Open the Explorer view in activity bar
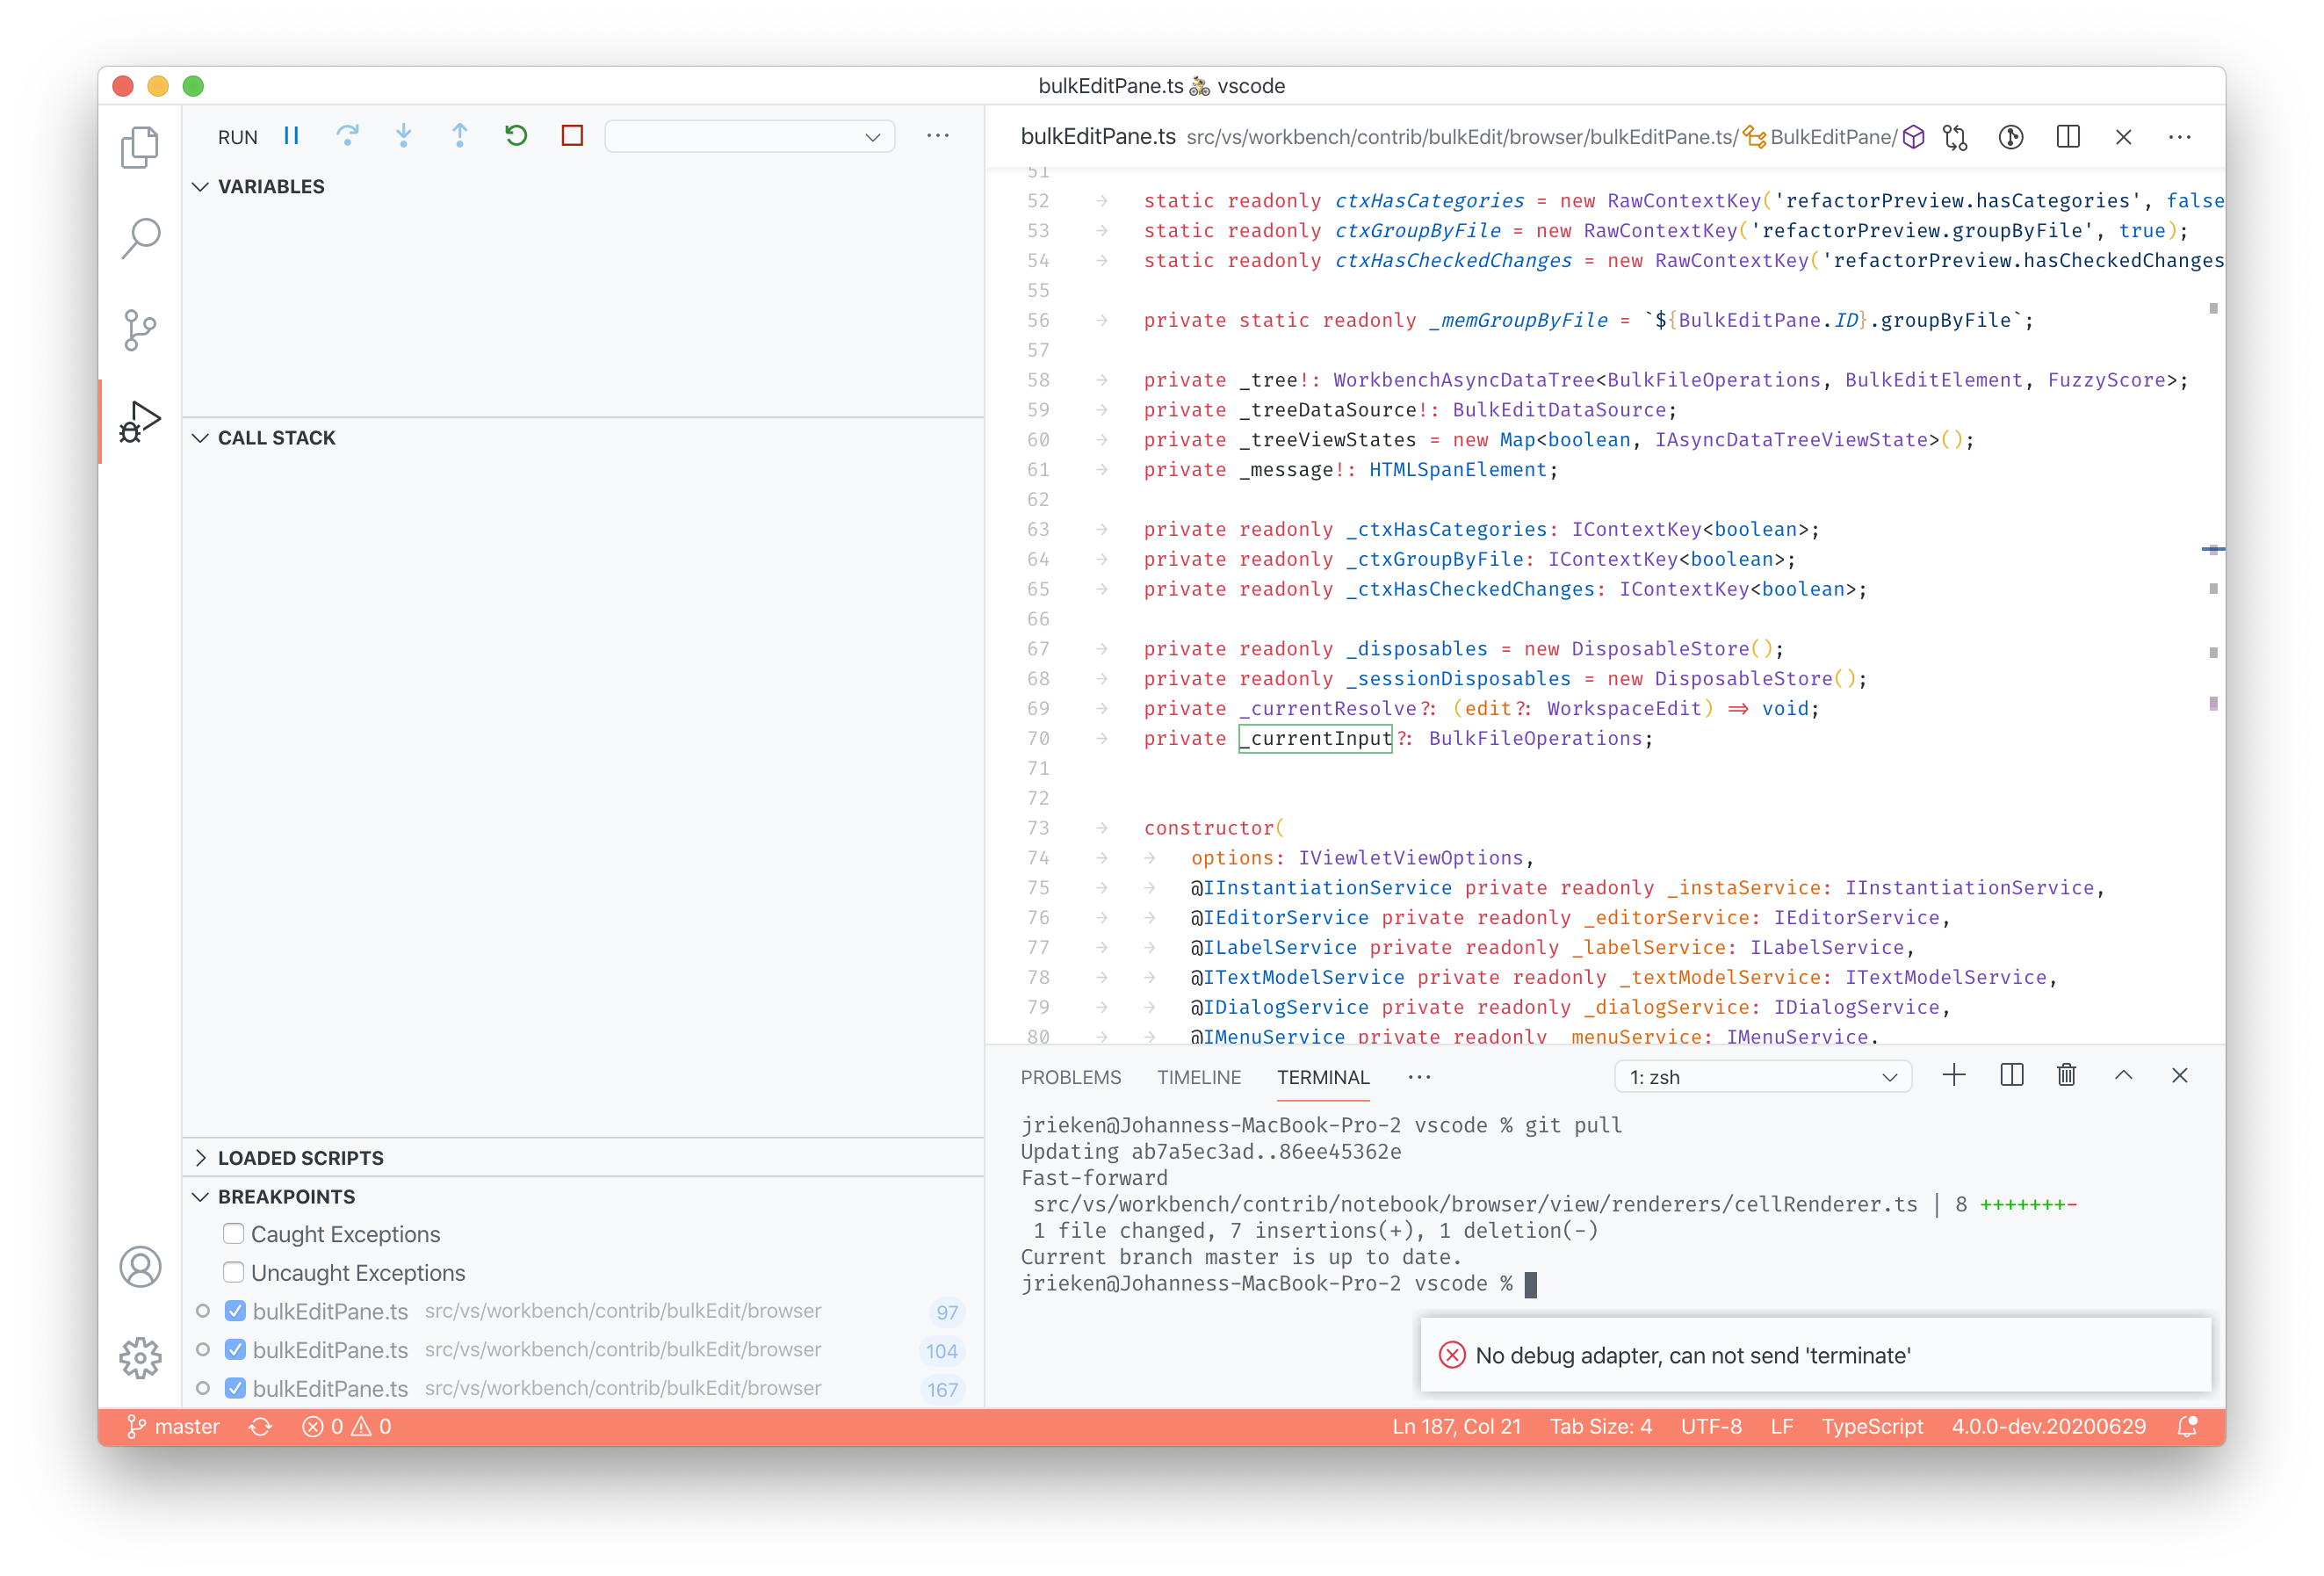 tap(140, 147)
